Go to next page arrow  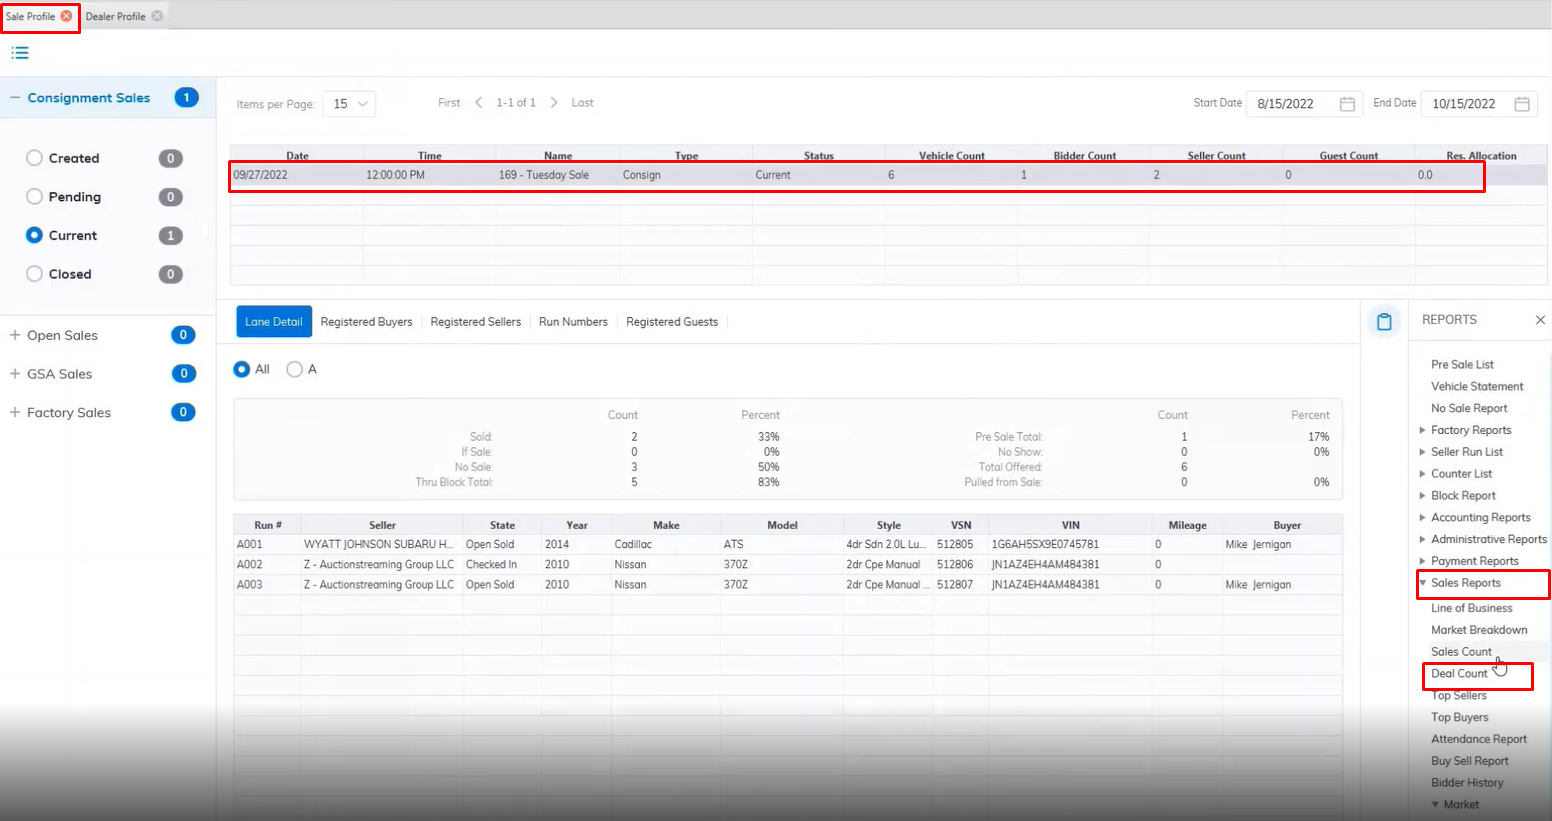554,103
